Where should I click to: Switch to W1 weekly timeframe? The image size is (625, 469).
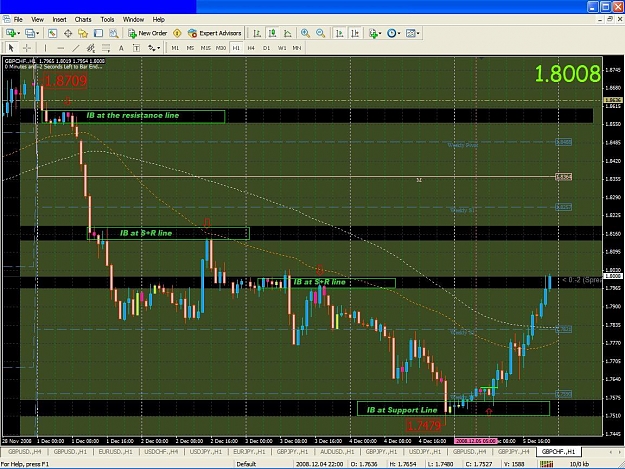pos(282,48)
